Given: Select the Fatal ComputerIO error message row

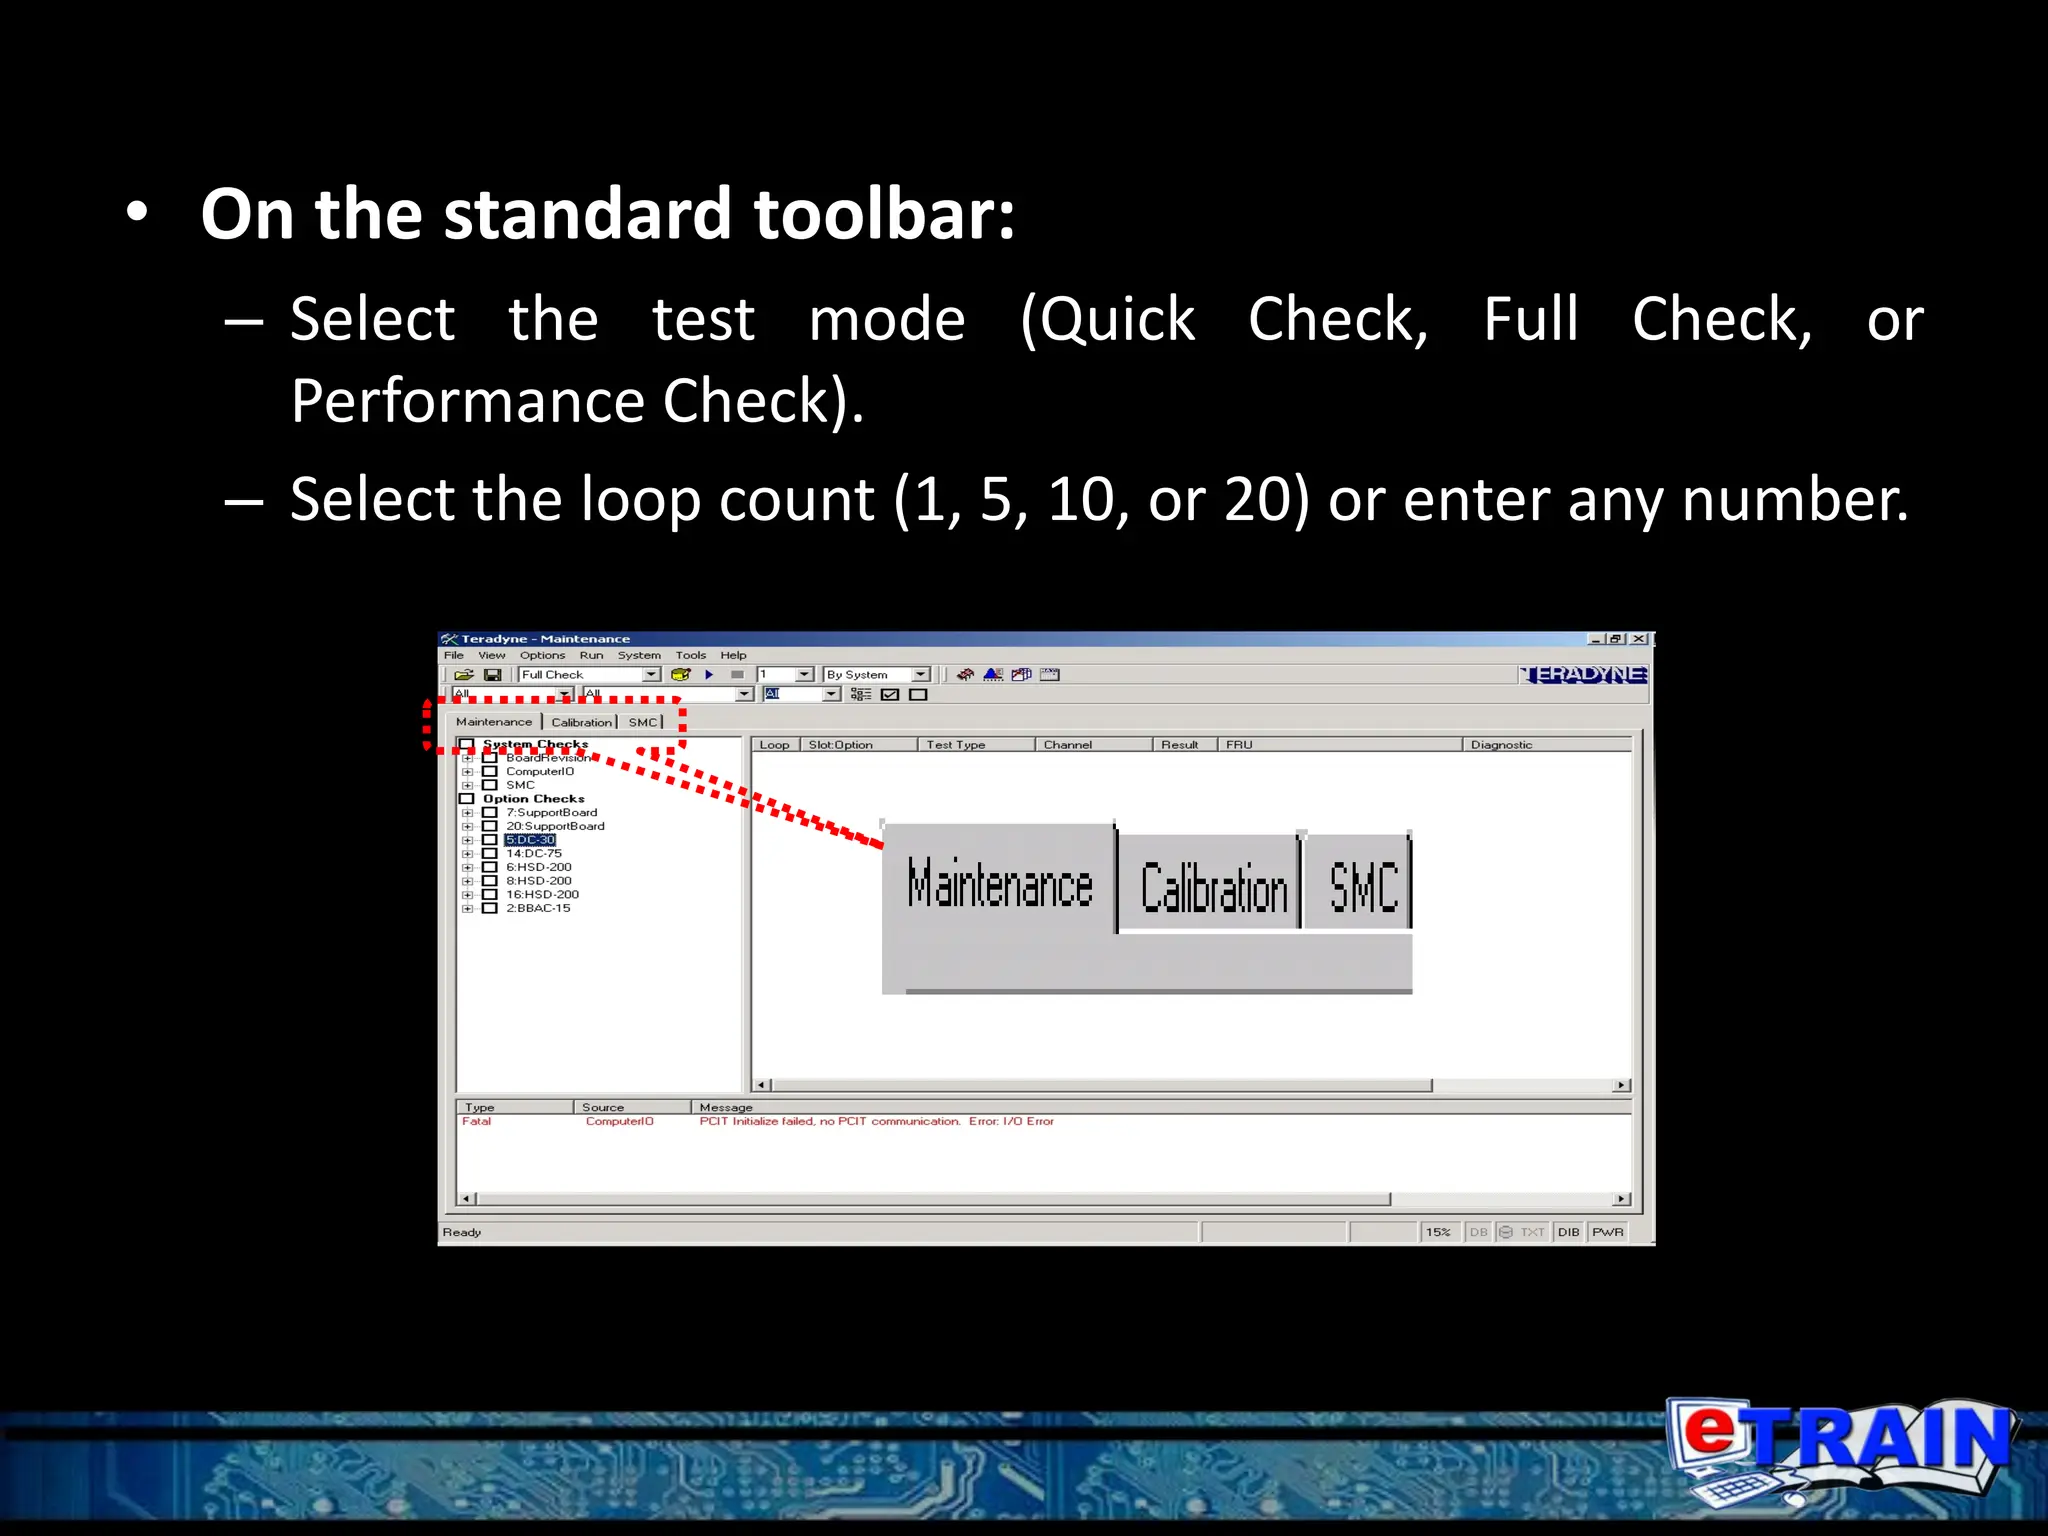Looking at the screenshot, I should pyautogui.click(x=1044, y=1121).
